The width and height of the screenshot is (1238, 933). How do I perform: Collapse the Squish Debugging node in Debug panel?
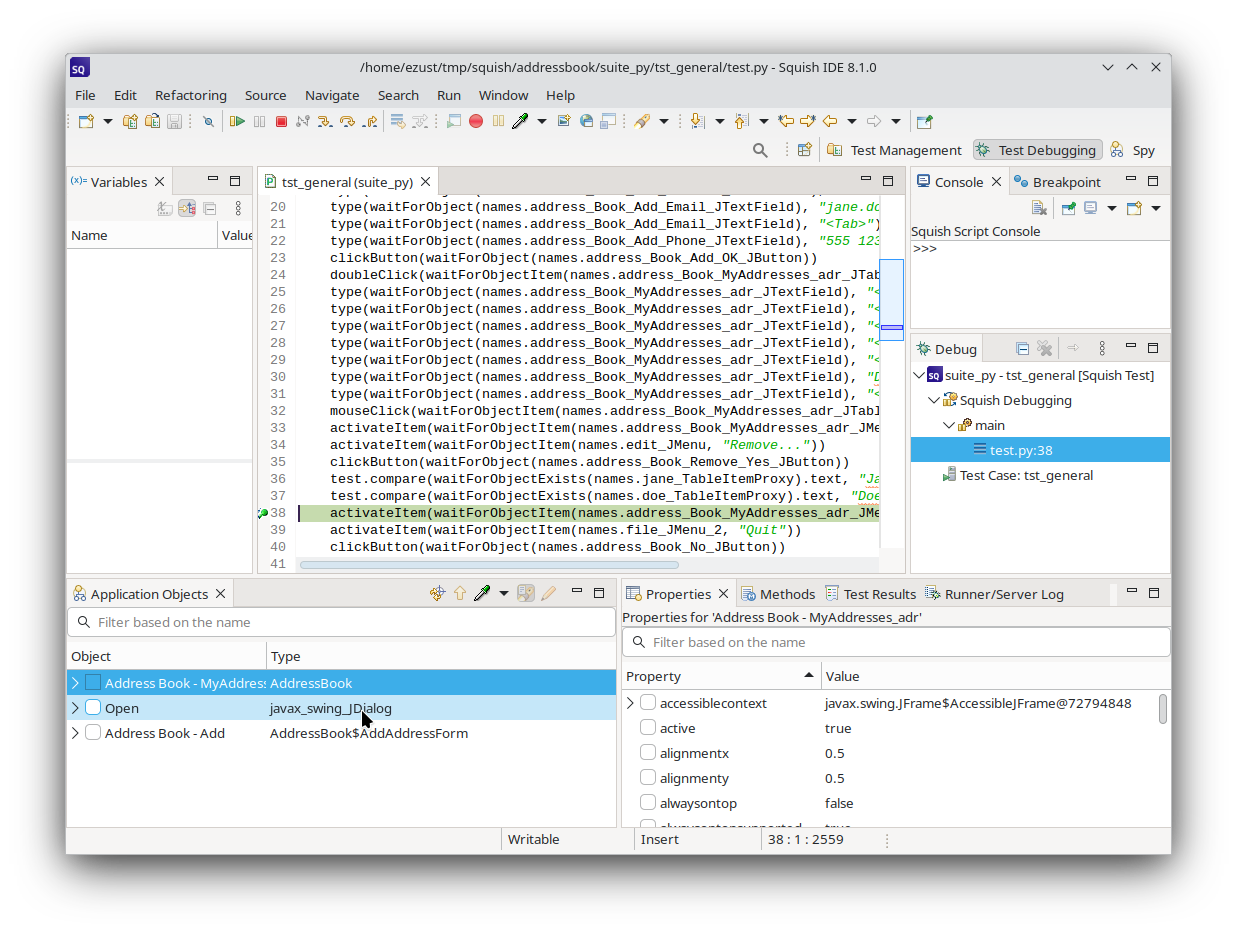pos(932,399)
